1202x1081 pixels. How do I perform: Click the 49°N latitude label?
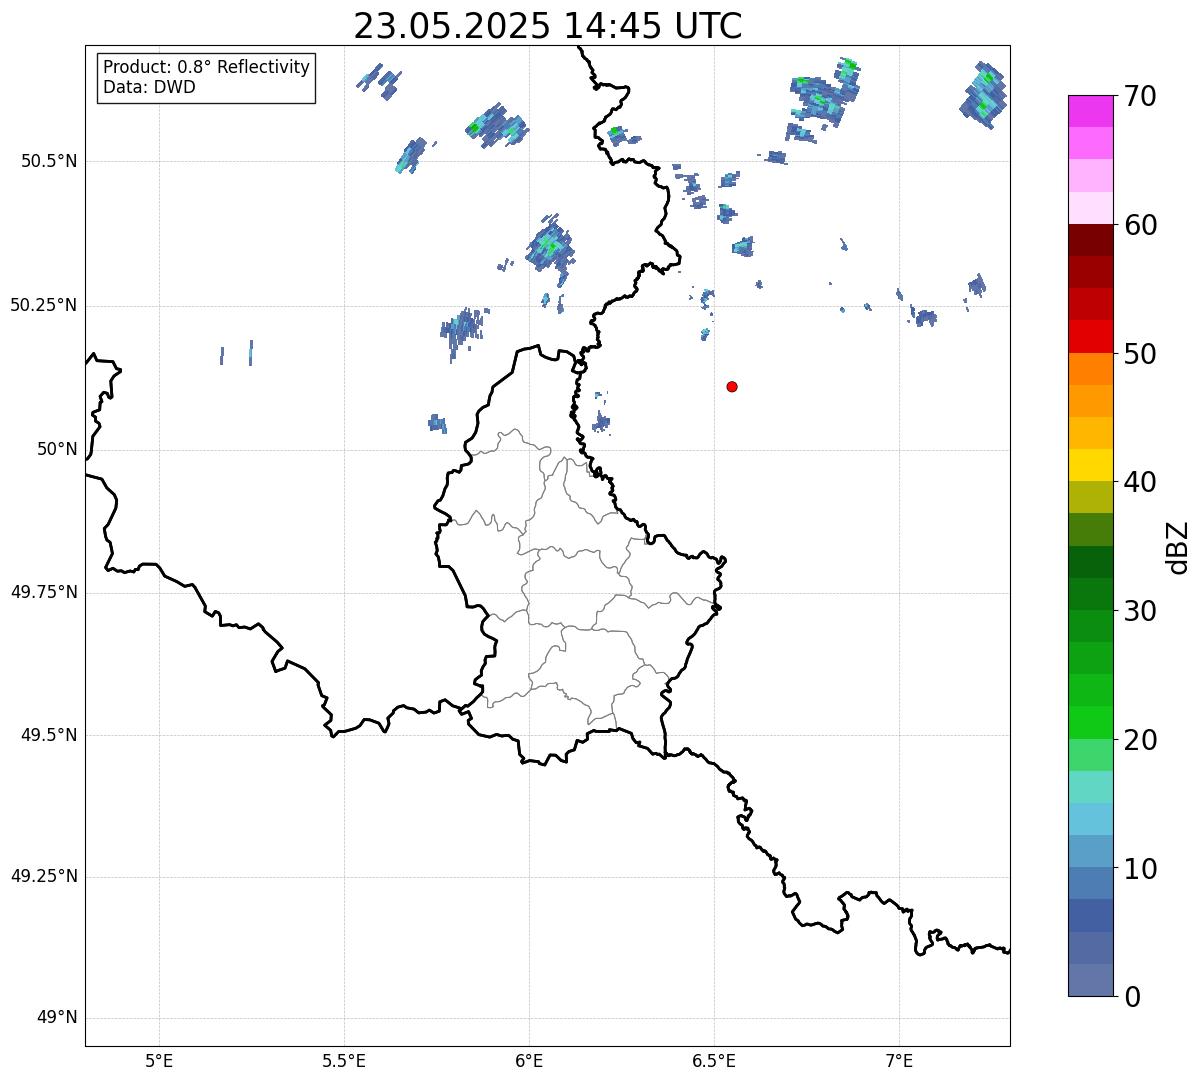click(x=57, y=1018)
